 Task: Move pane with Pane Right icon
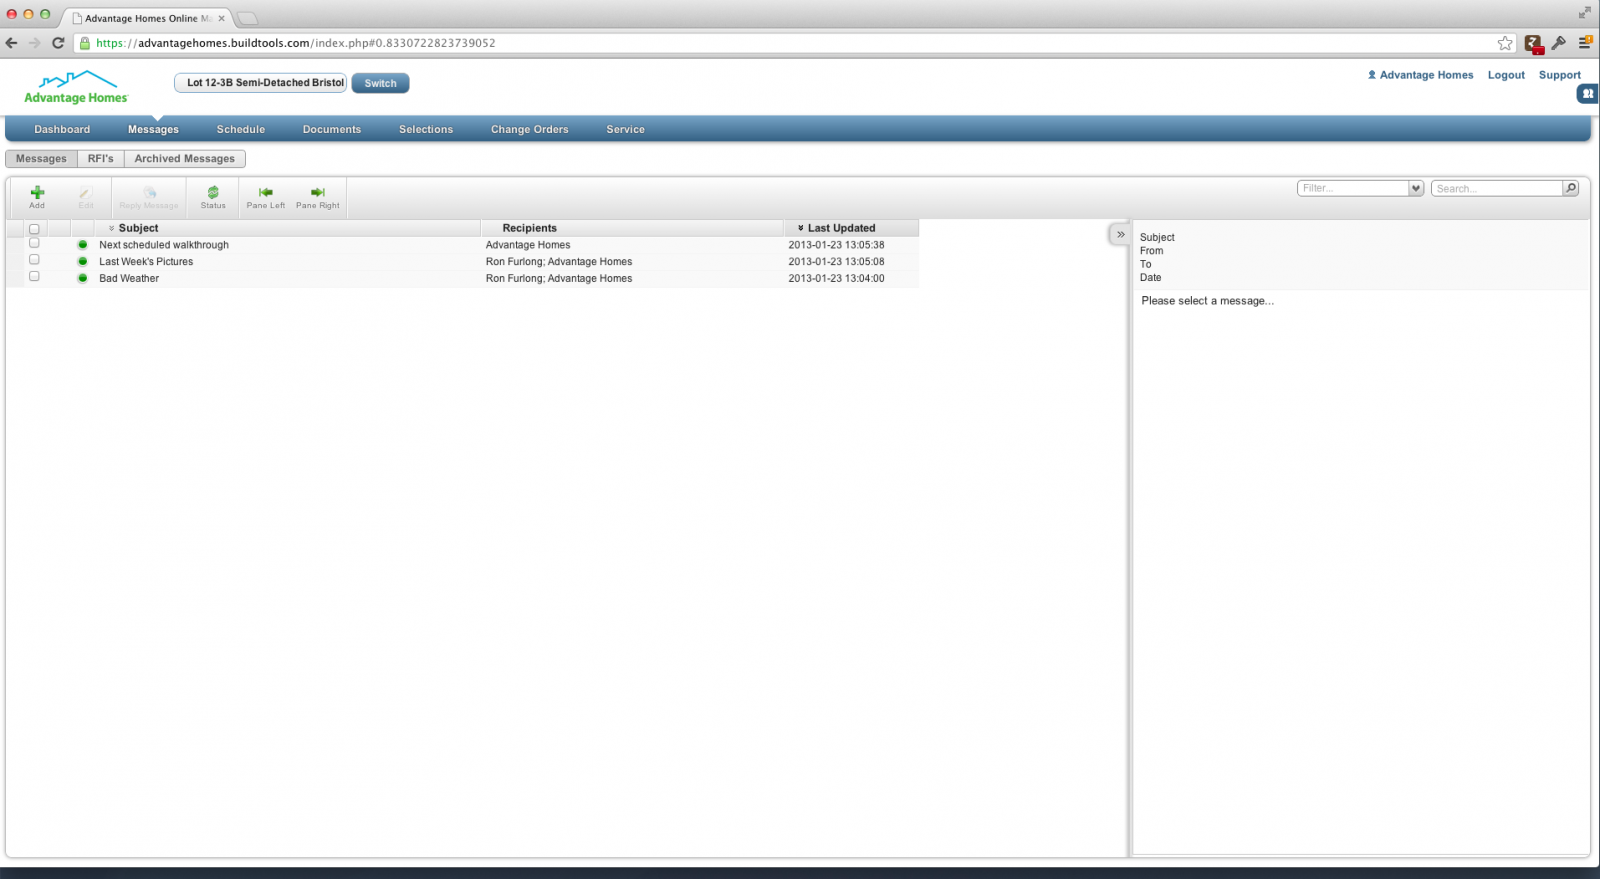pyautogui.click(x=318, y=196)
